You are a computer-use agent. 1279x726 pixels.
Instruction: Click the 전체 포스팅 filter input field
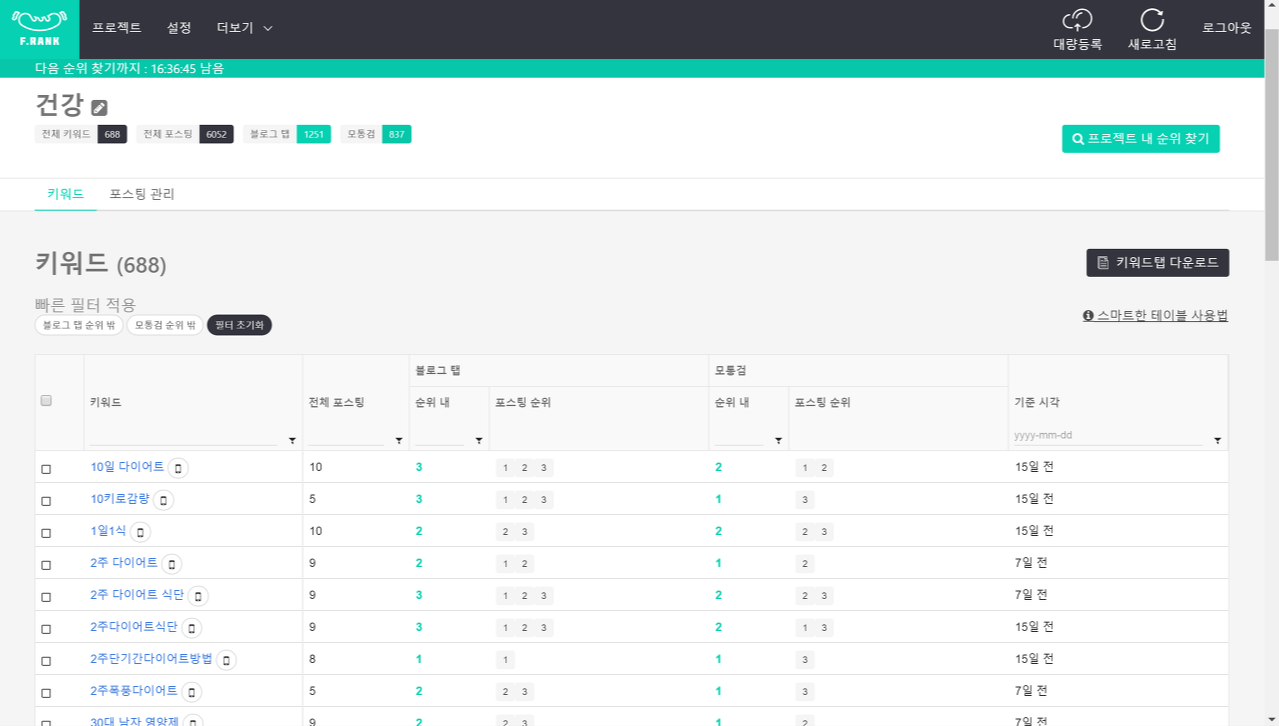tap(346, 437)
